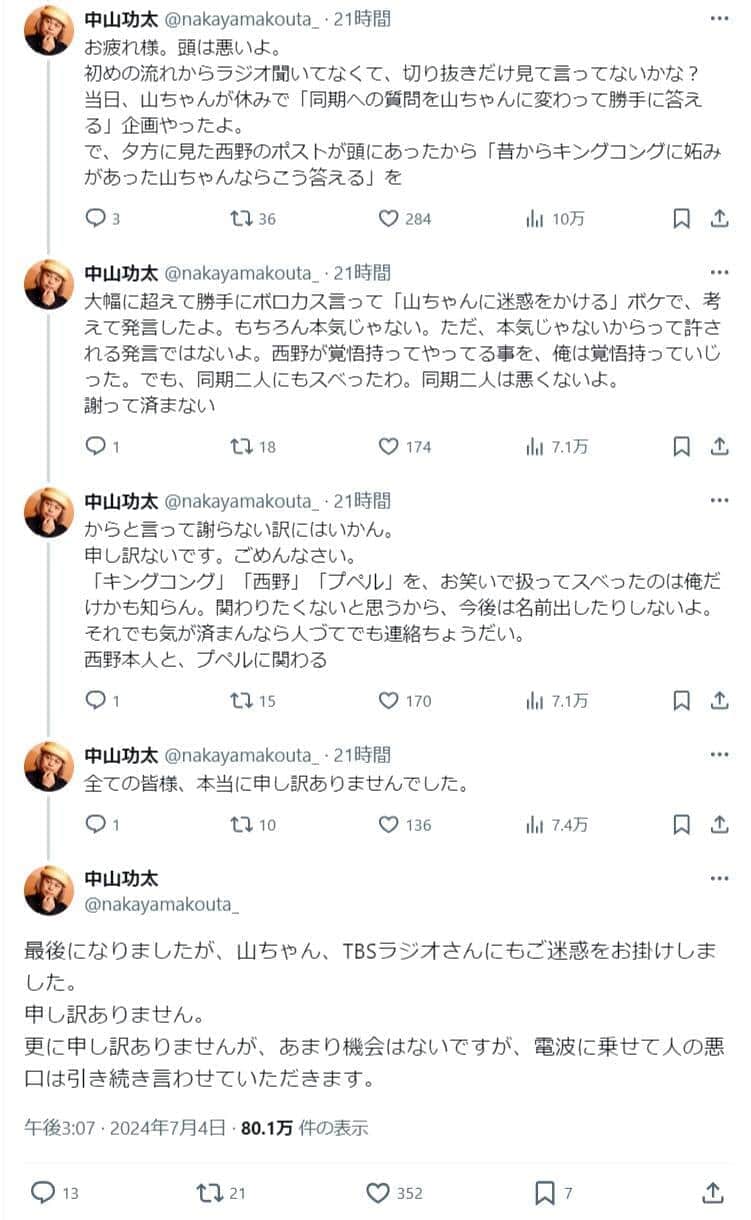This screenshot has width=751, height=1220.
Task: Open the reply icon on the final tweet
Action: pos(41,1192)
